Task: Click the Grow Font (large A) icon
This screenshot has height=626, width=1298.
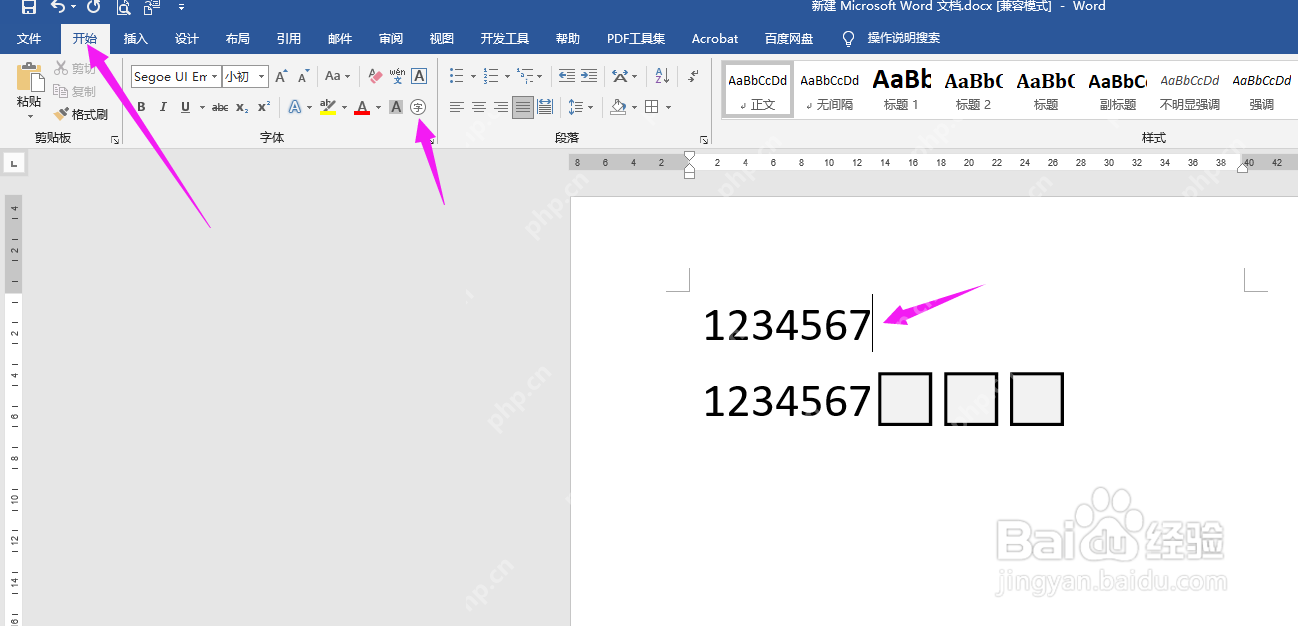Action: pyautogui.click(x=281, y=76)
